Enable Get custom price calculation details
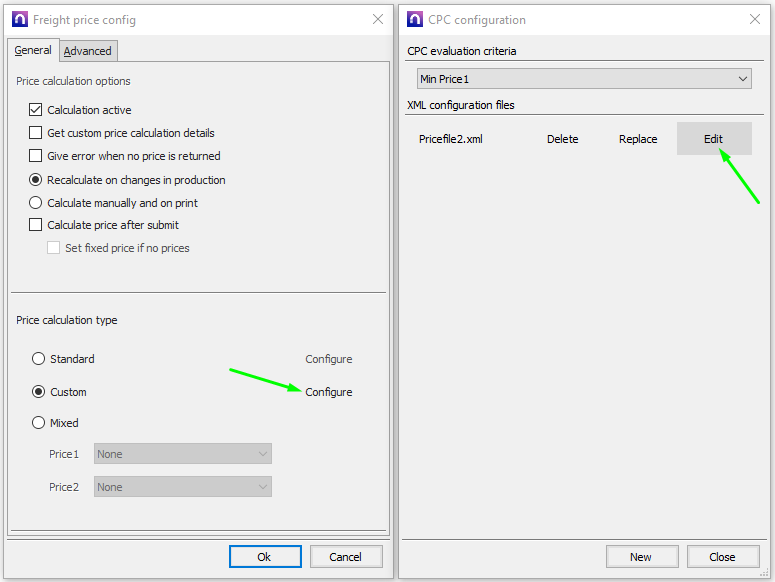 pos(37,133)
